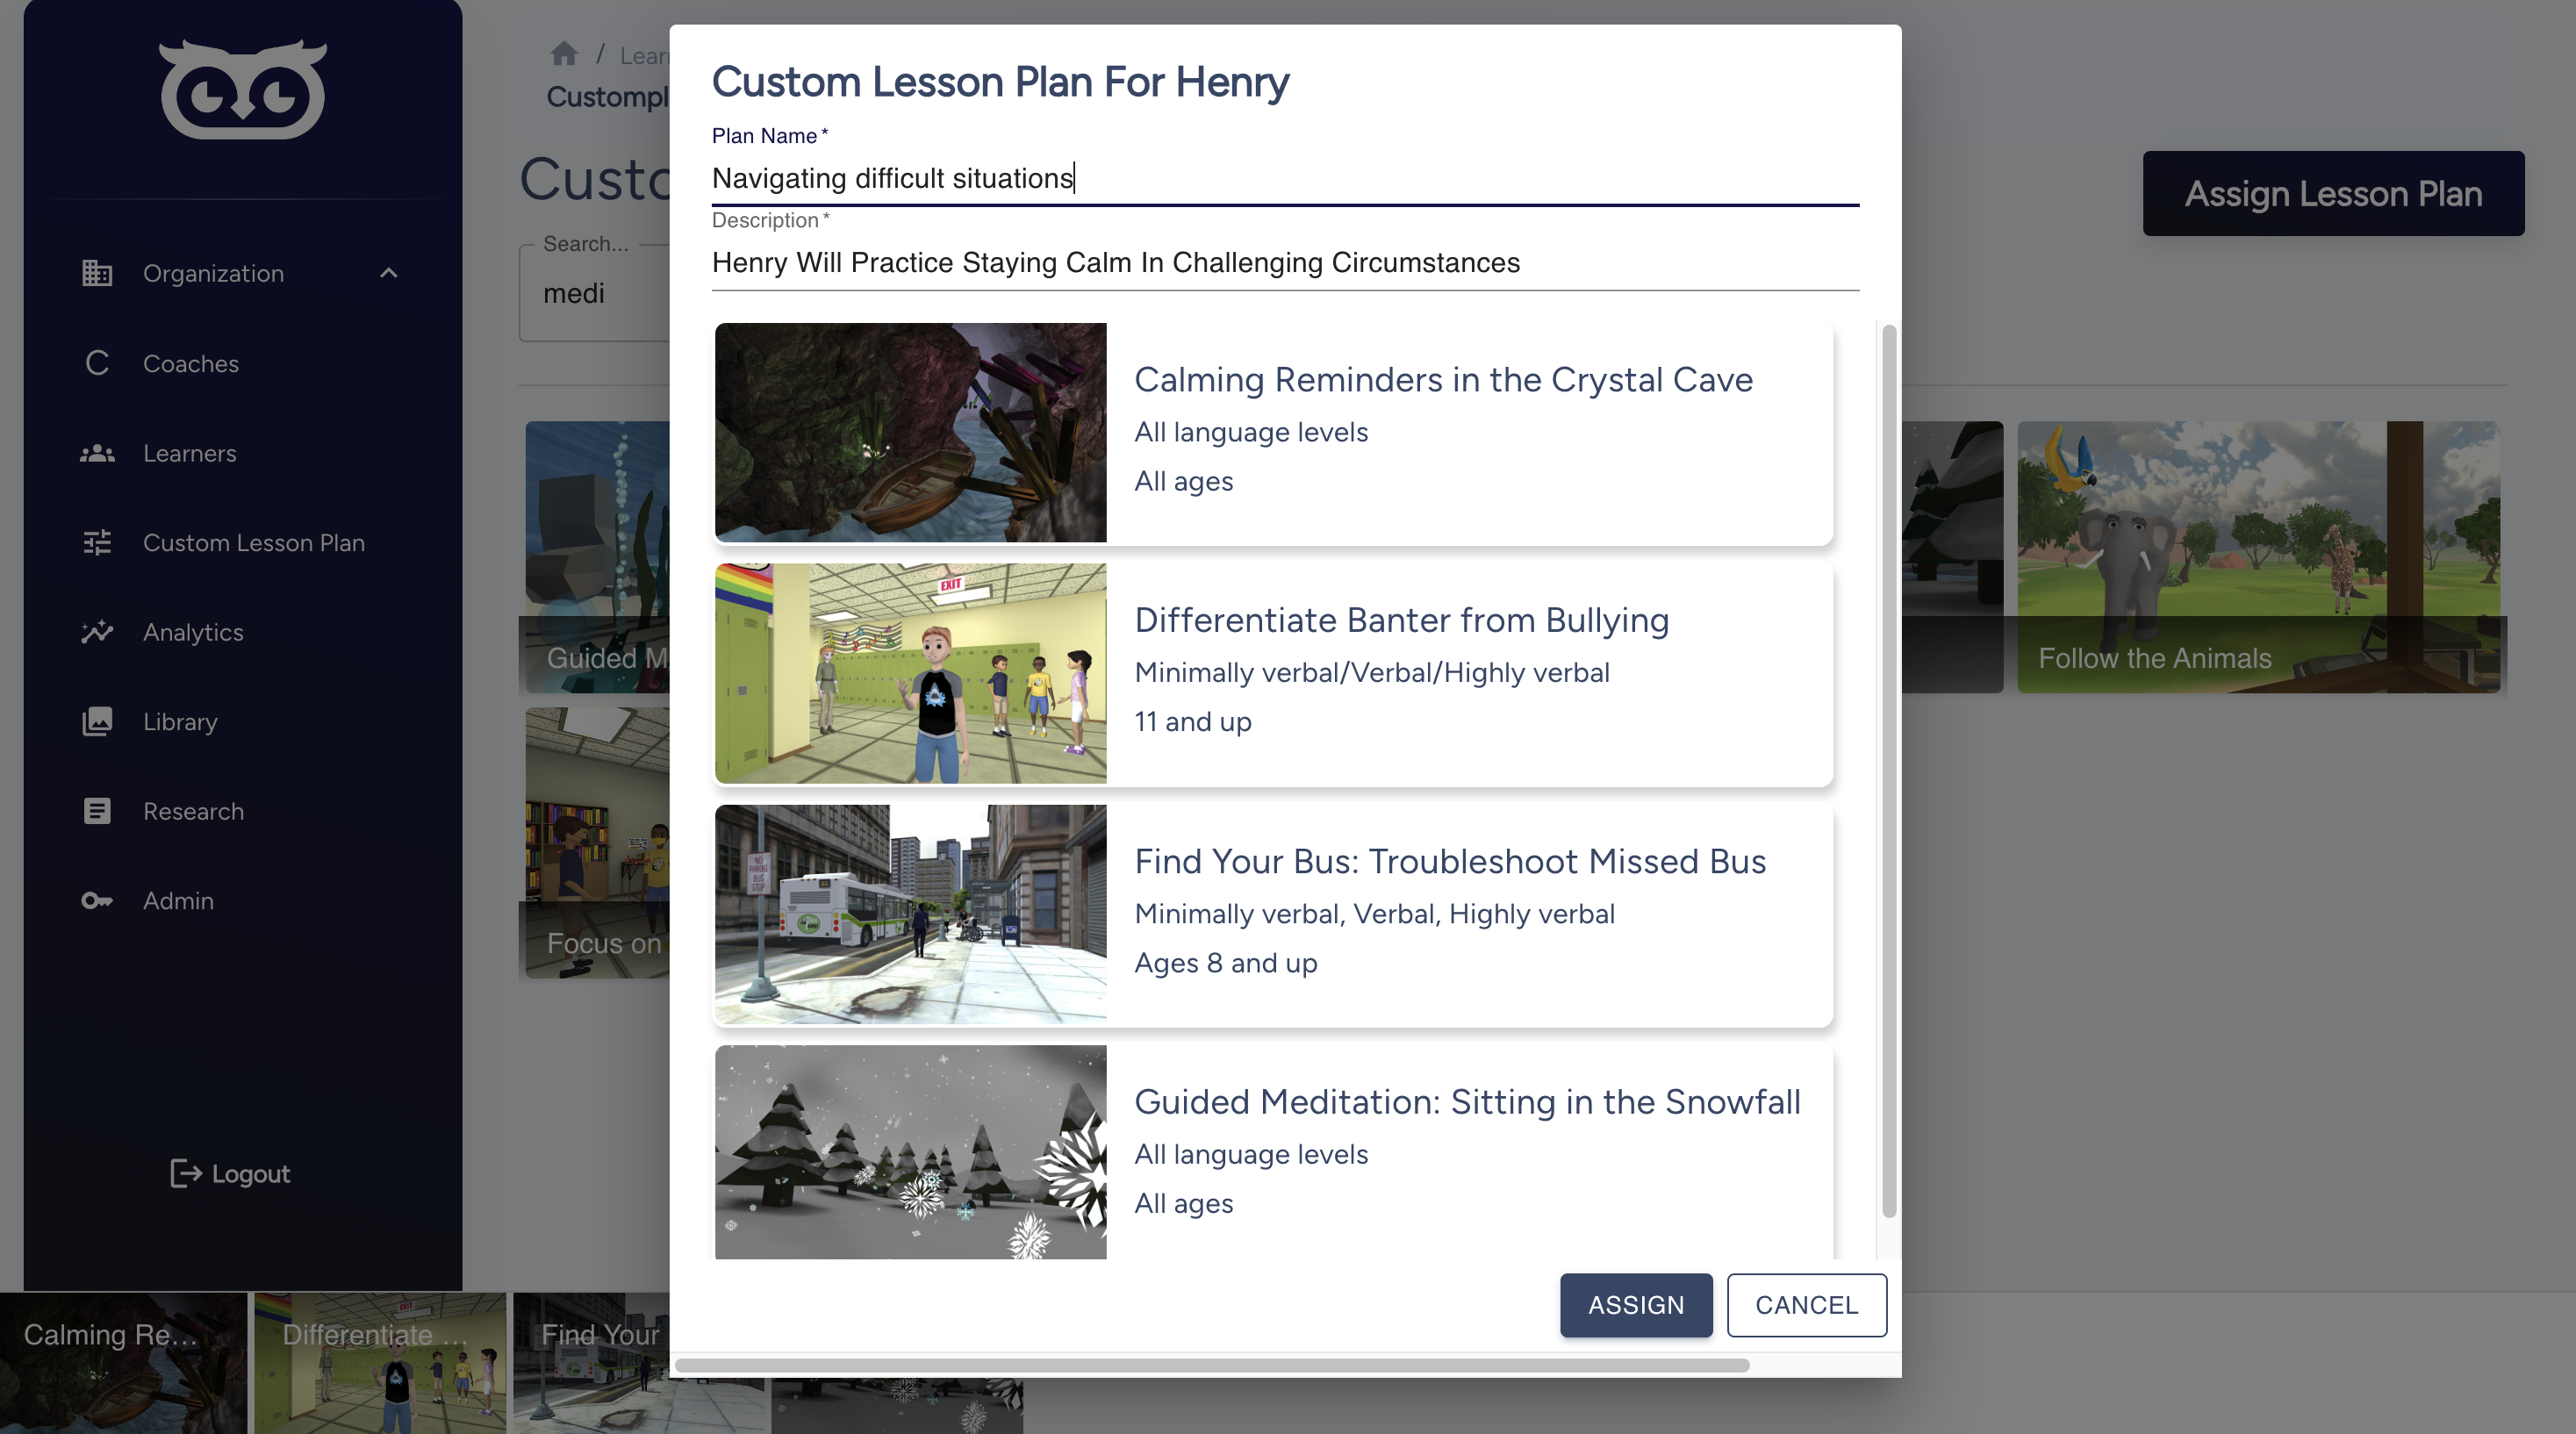Select the Coaches sidebar icon
The image size is (2576, 1434).
(x=94, y=362)
